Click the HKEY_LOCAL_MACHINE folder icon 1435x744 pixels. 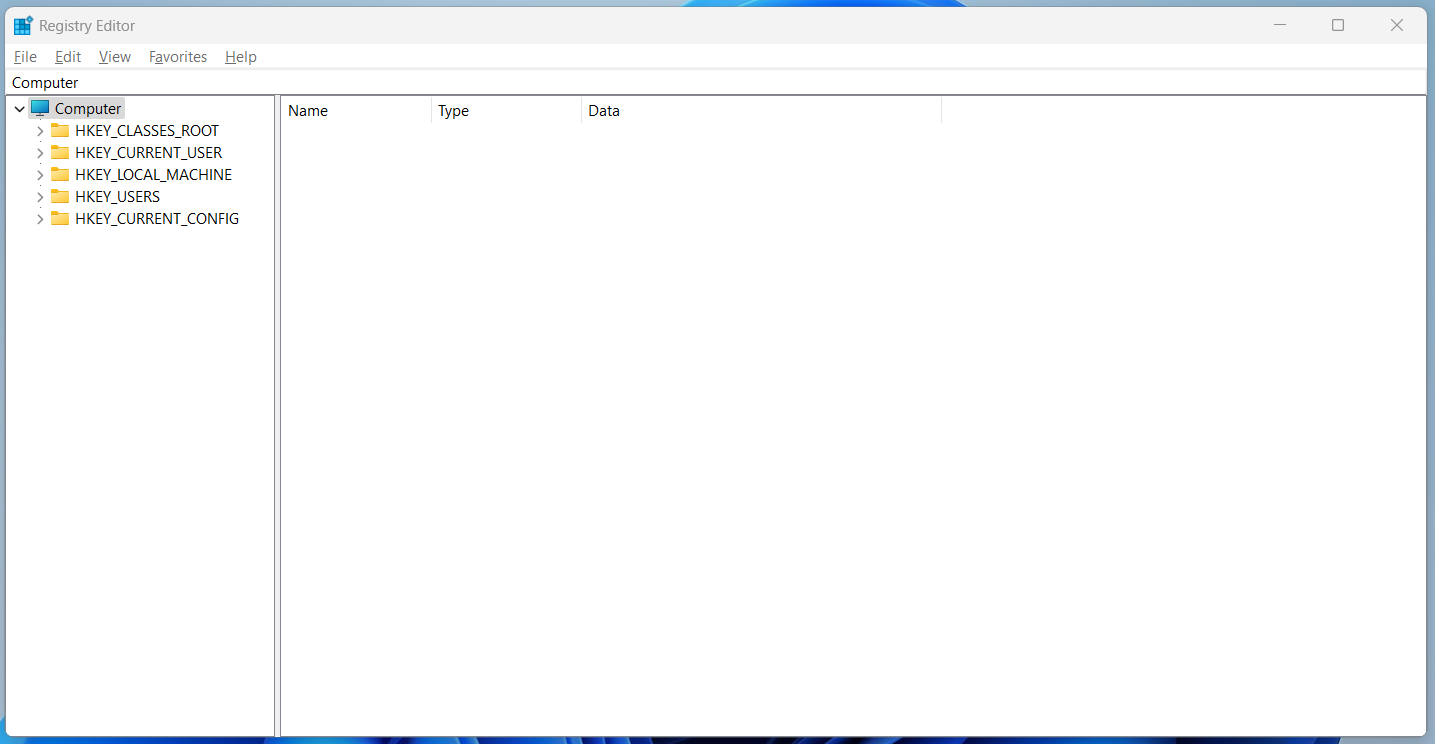pos(60,174)
